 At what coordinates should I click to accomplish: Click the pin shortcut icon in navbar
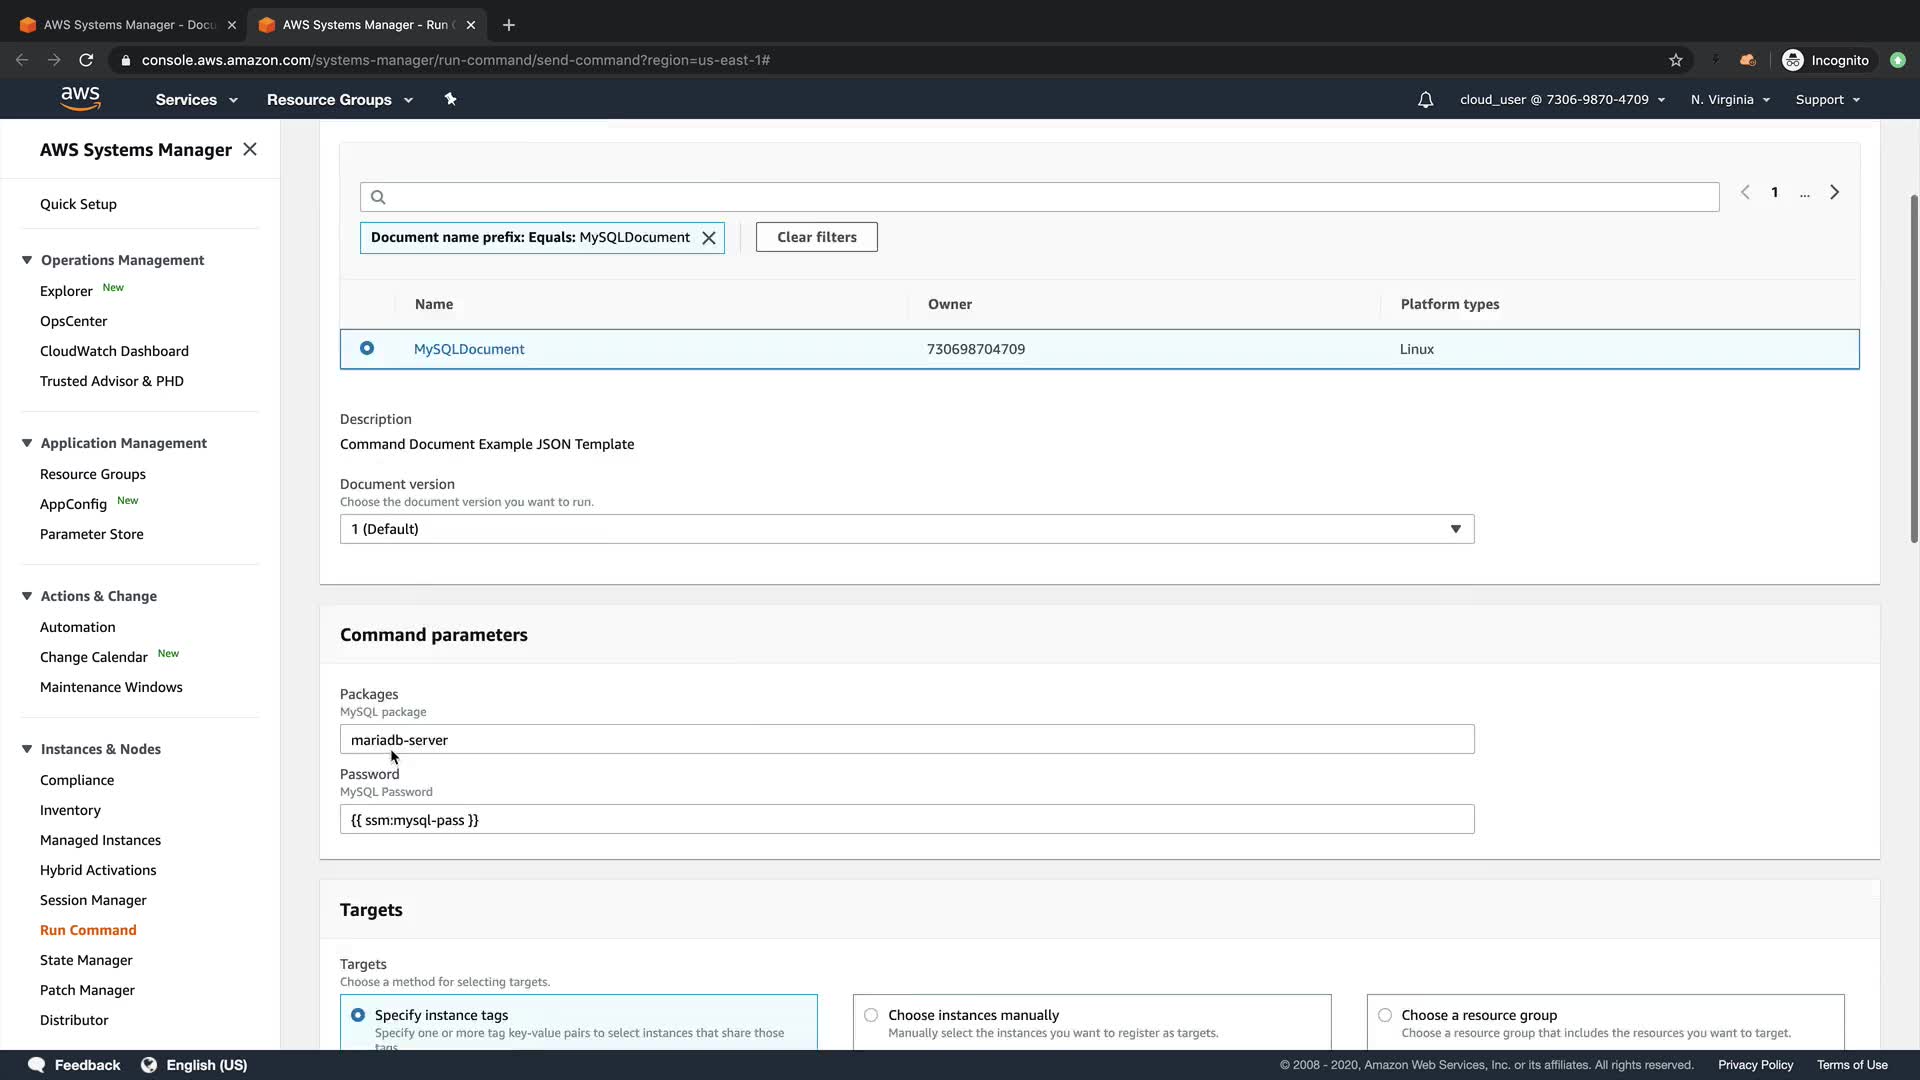pyautogui.click(x=450, y=99)
